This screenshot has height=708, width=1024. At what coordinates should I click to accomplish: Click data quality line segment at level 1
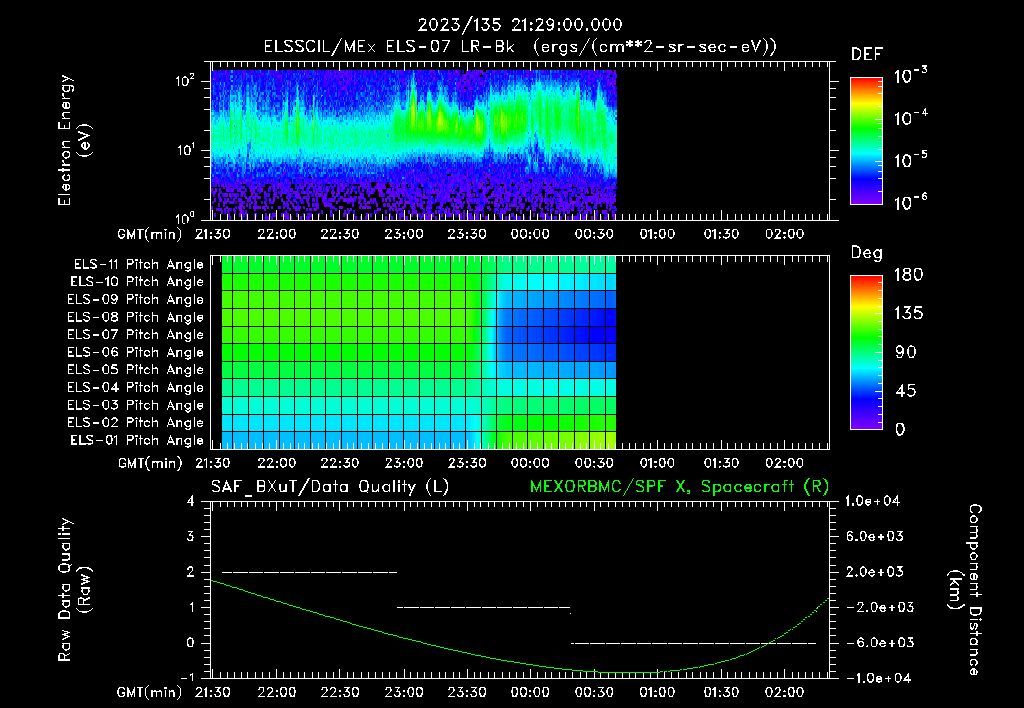[483, 607]
